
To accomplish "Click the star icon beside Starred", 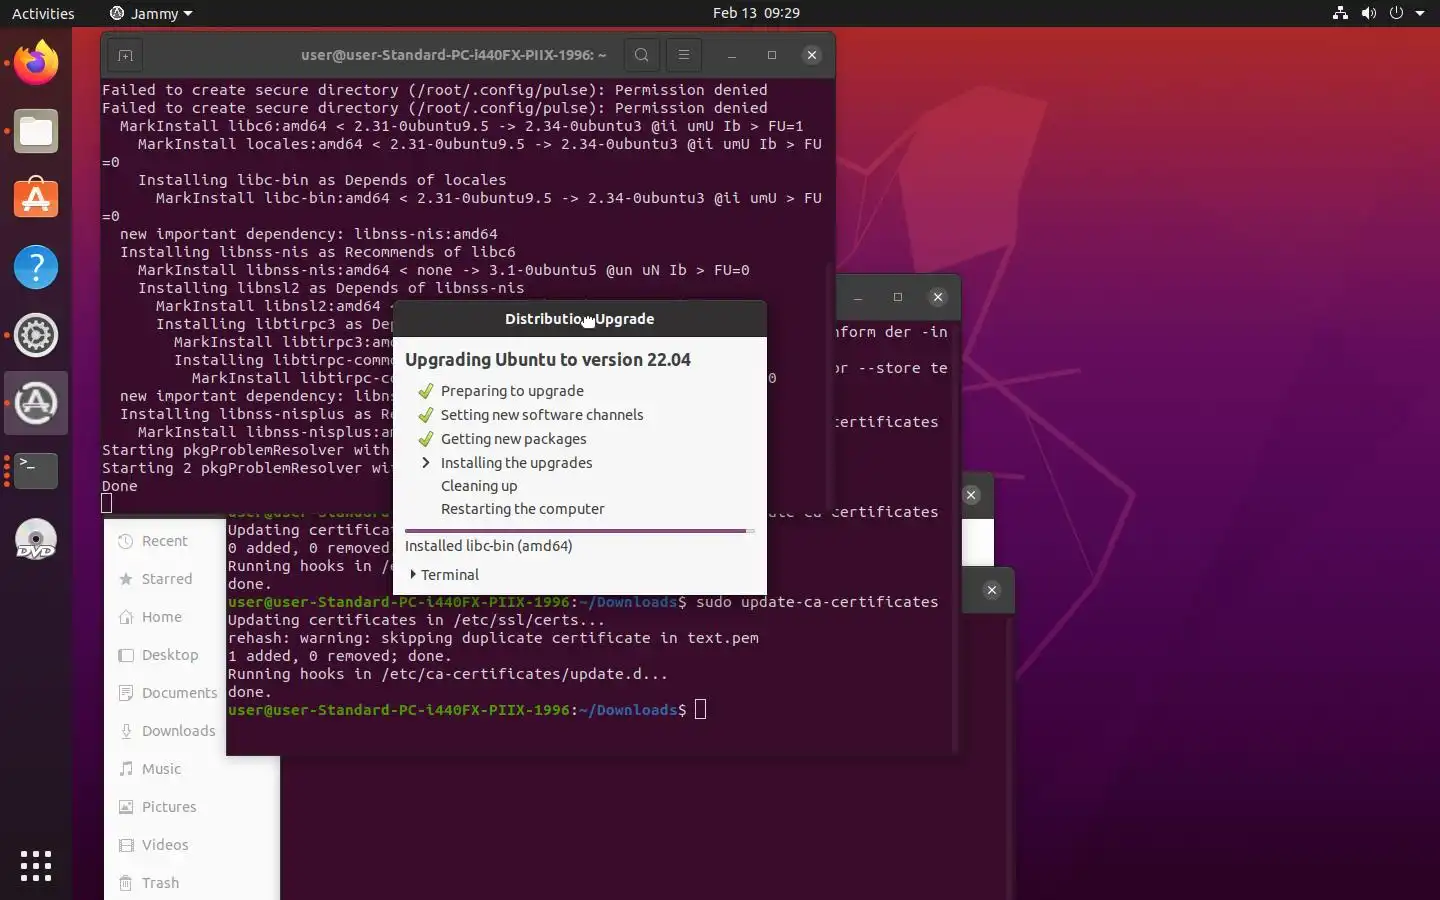I will [x=126, y=579].
